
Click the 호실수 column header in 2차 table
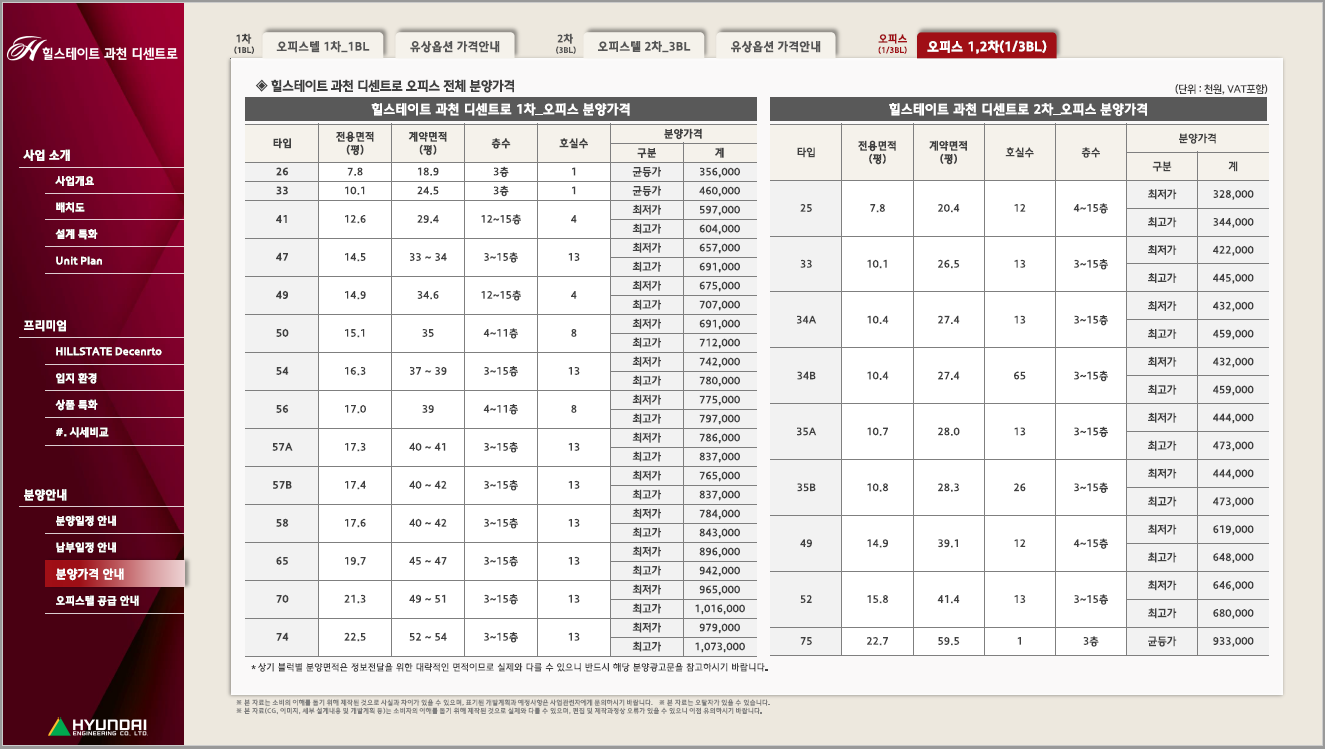(1019, 152)
